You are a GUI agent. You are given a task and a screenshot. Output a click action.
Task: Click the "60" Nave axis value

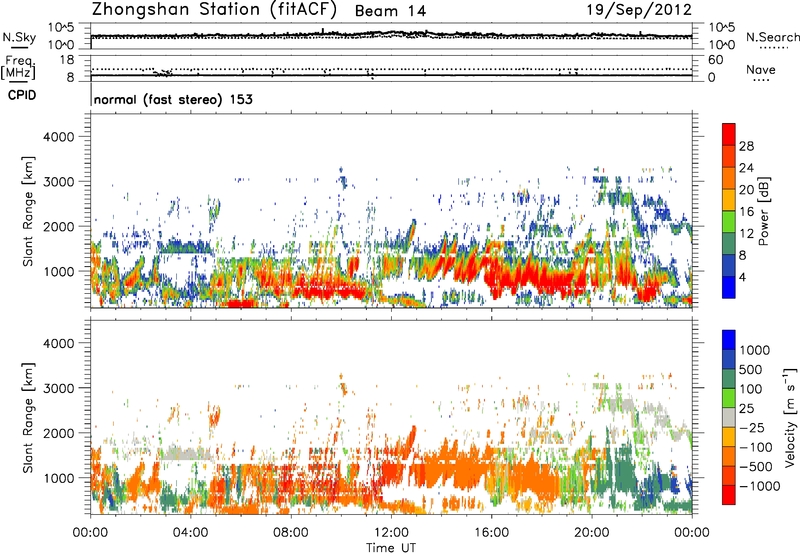click(x=715, y=60)
